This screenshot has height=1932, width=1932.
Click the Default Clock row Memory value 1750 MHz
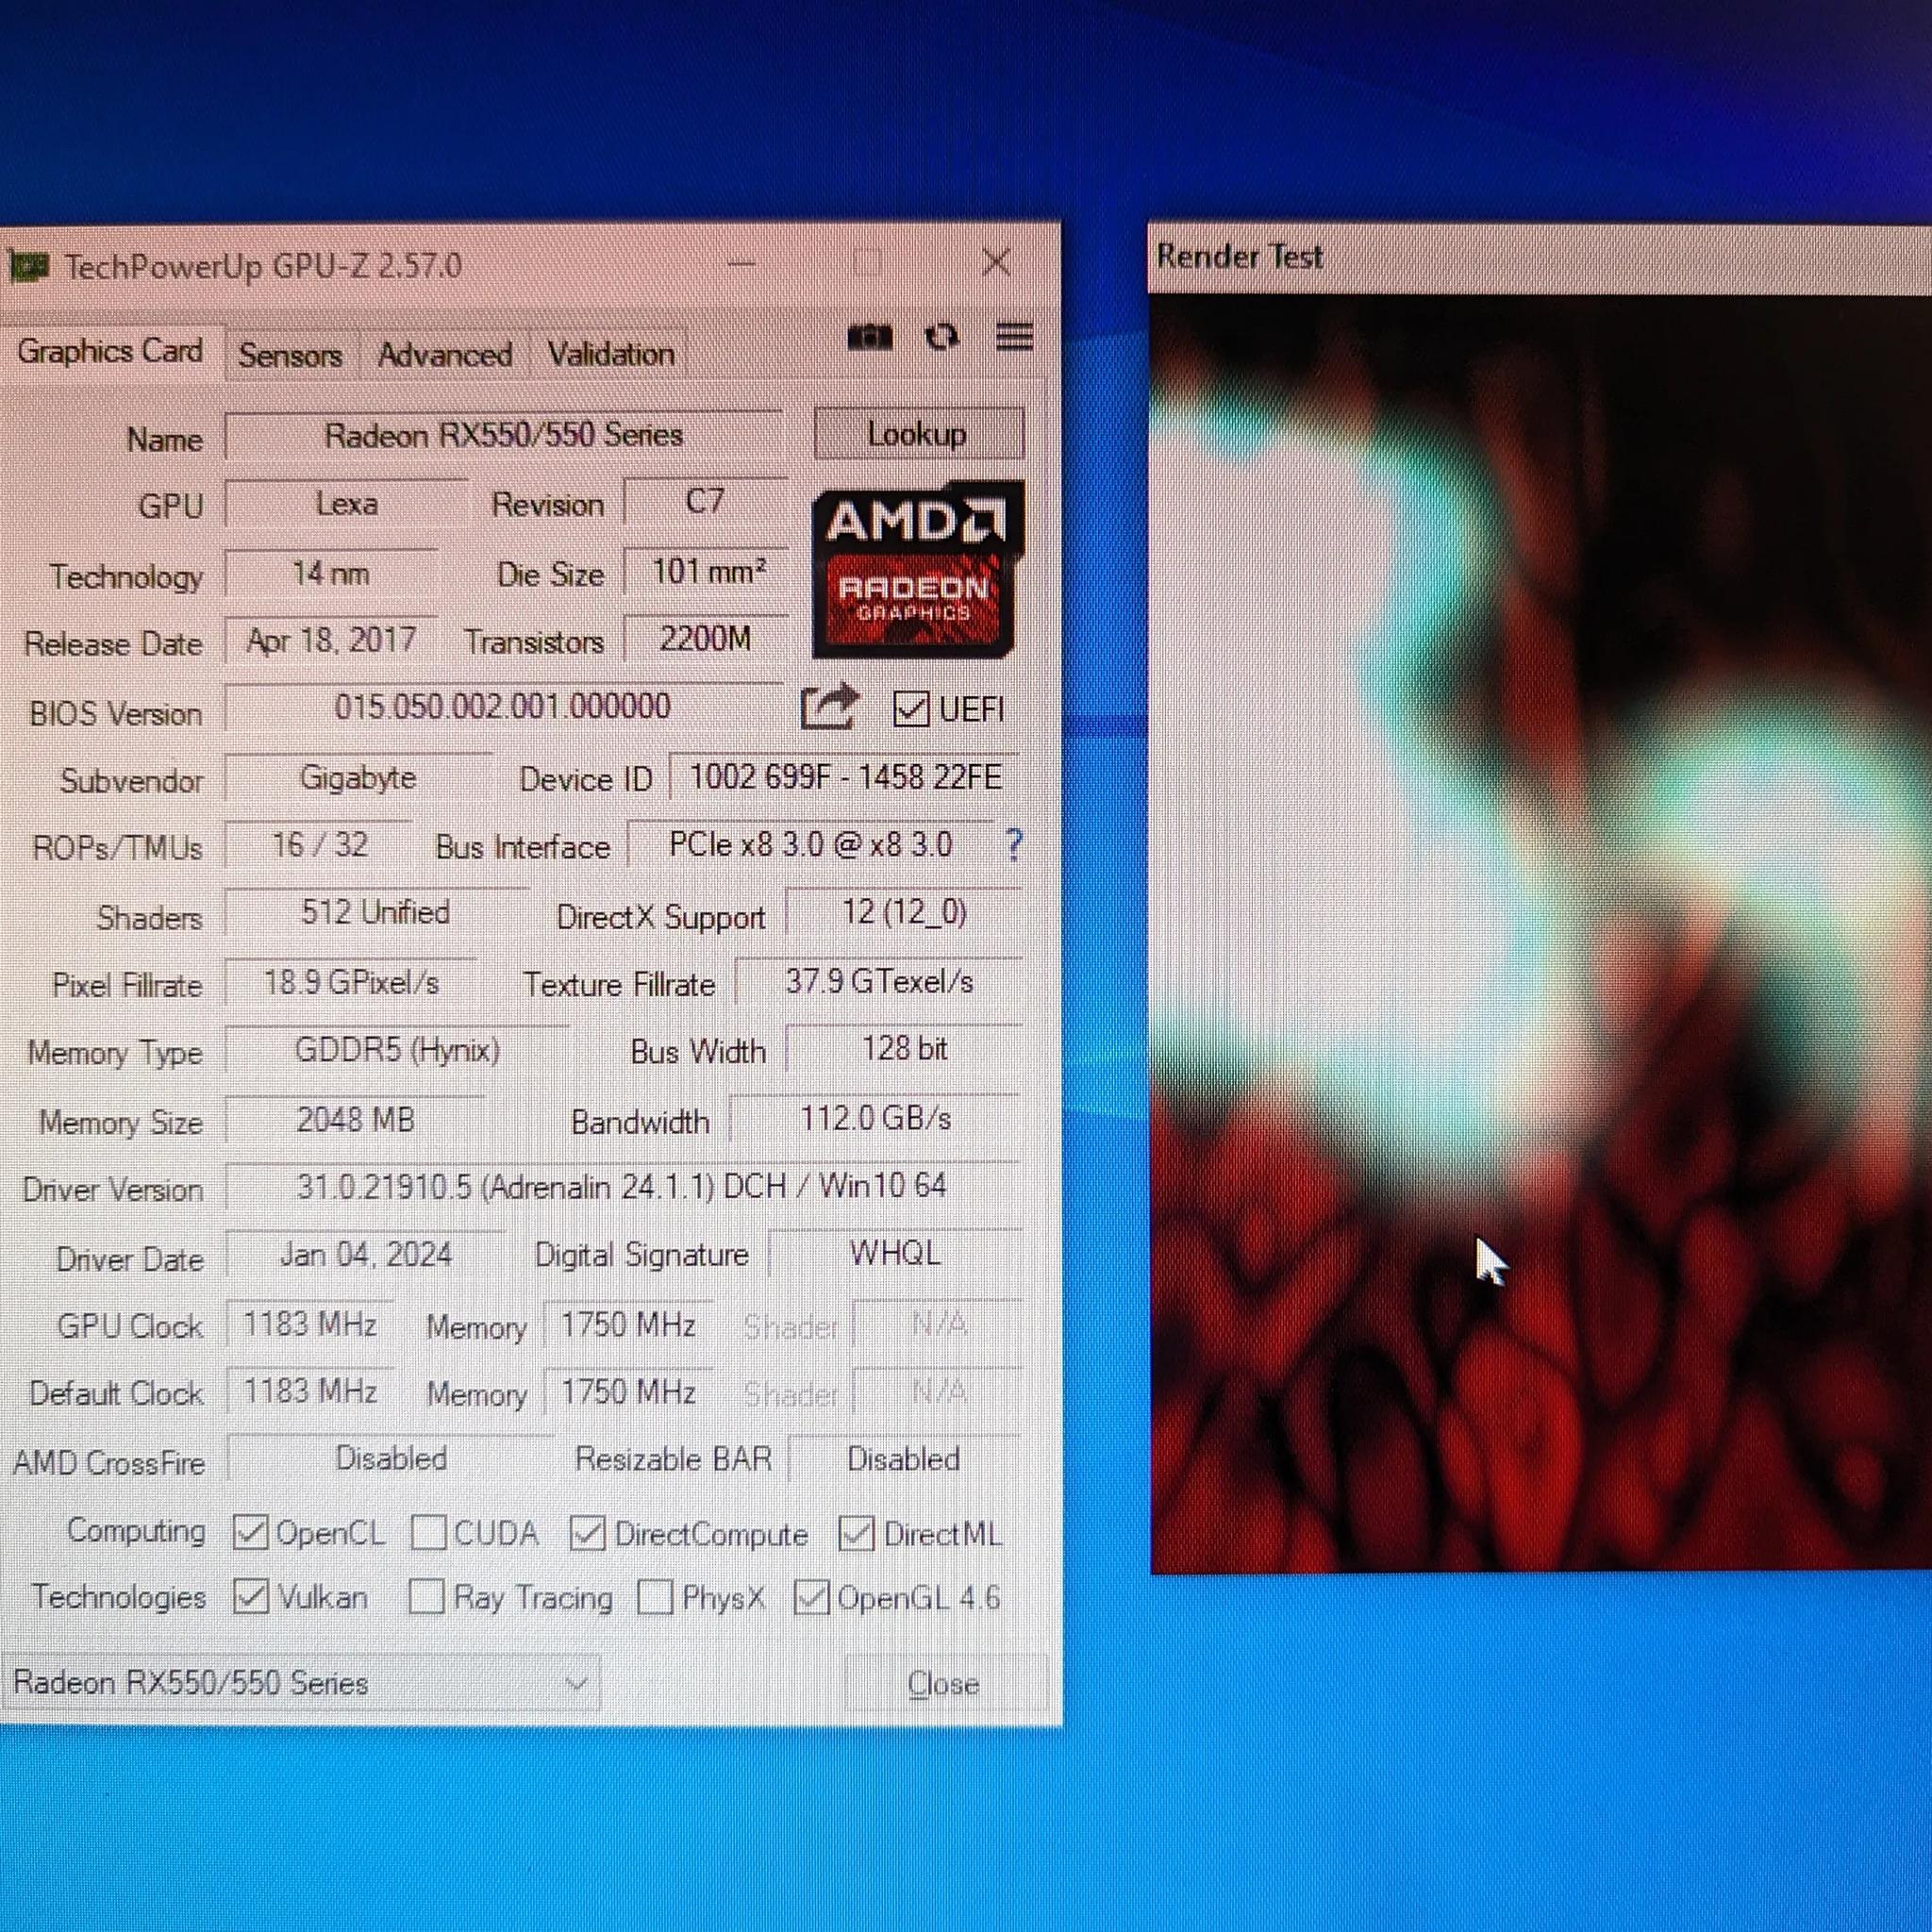tap(628, 1391)
